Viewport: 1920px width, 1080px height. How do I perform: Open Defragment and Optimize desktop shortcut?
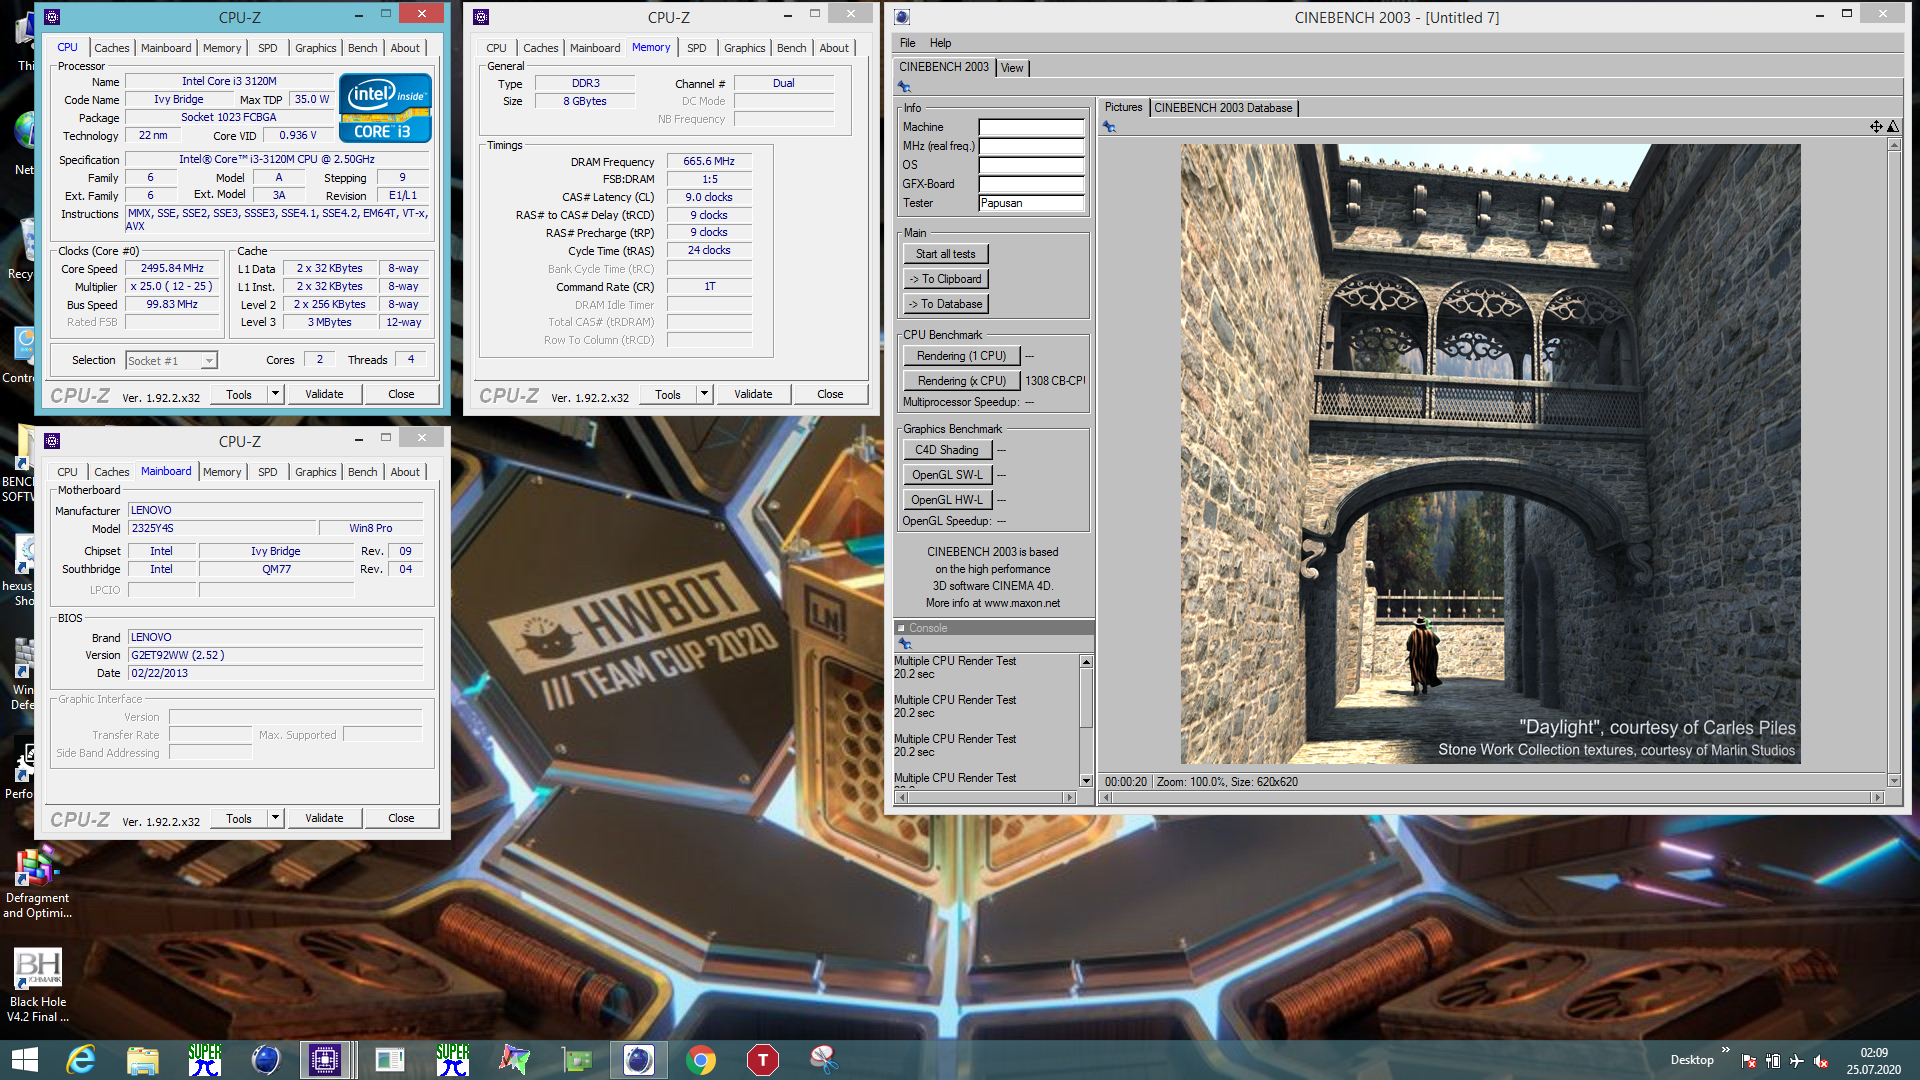37,883
